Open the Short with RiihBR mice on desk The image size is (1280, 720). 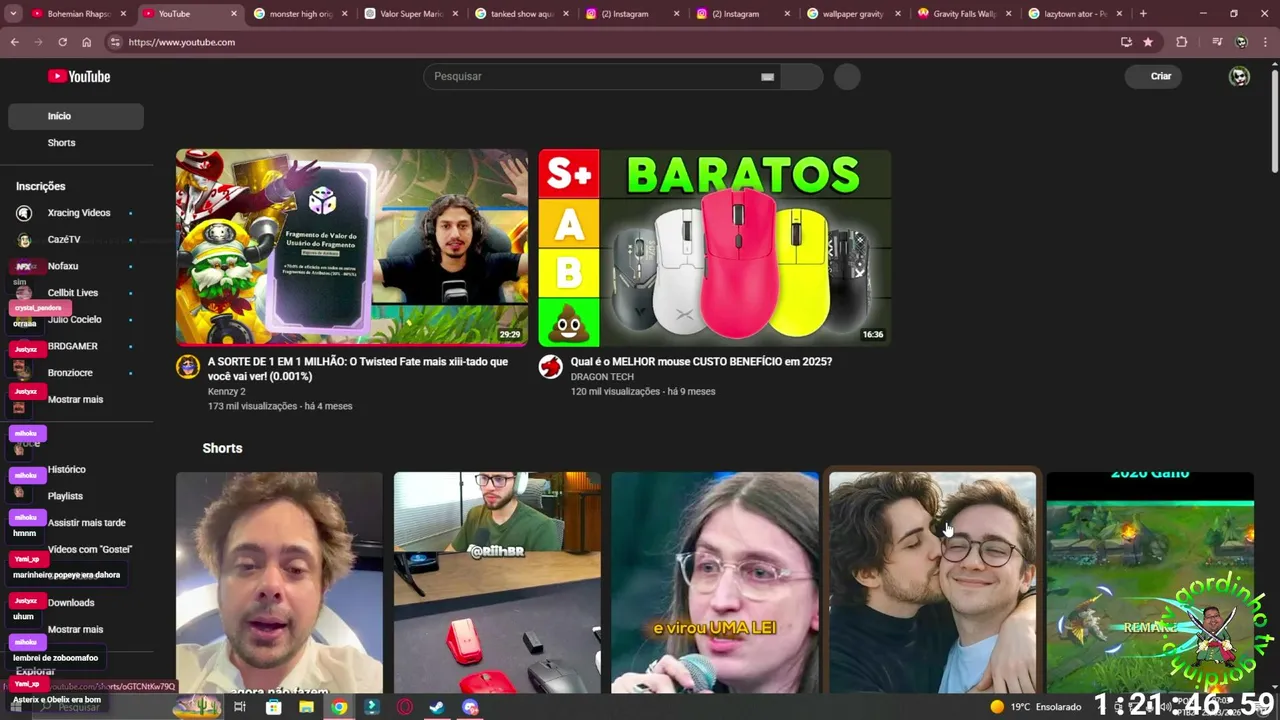click(497, 582)
